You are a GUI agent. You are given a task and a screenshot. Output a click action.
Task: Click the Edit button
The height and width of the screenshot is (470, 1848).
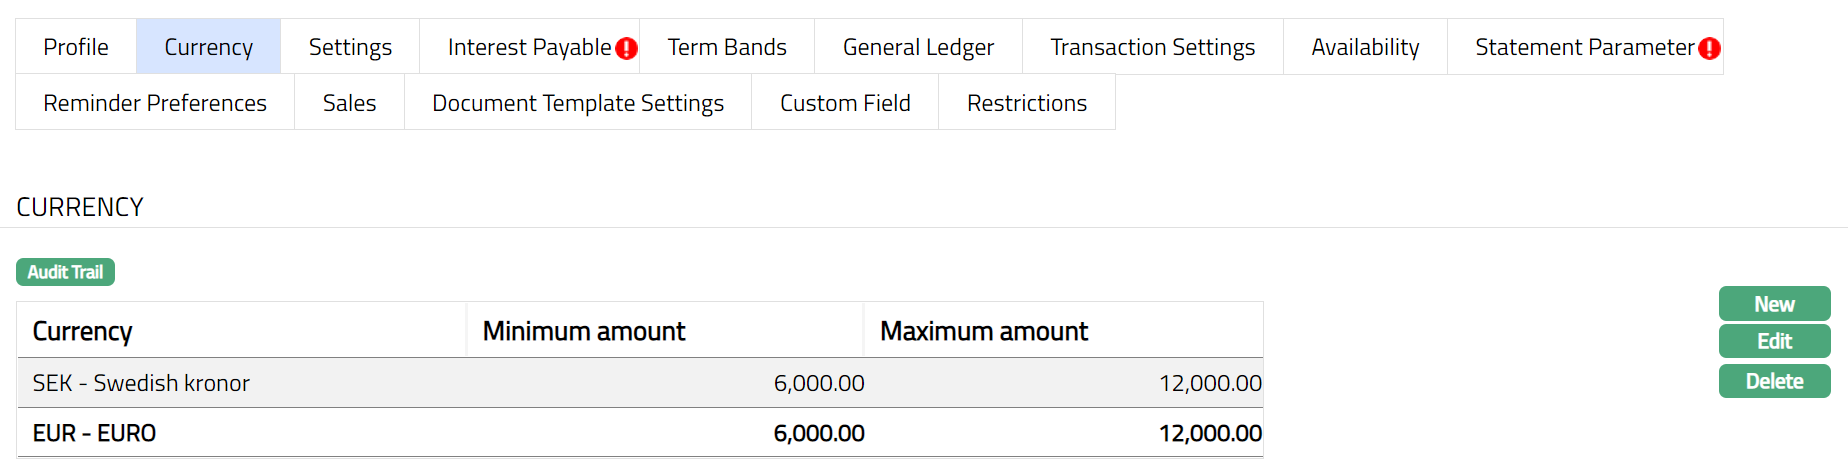(1774, 341)
